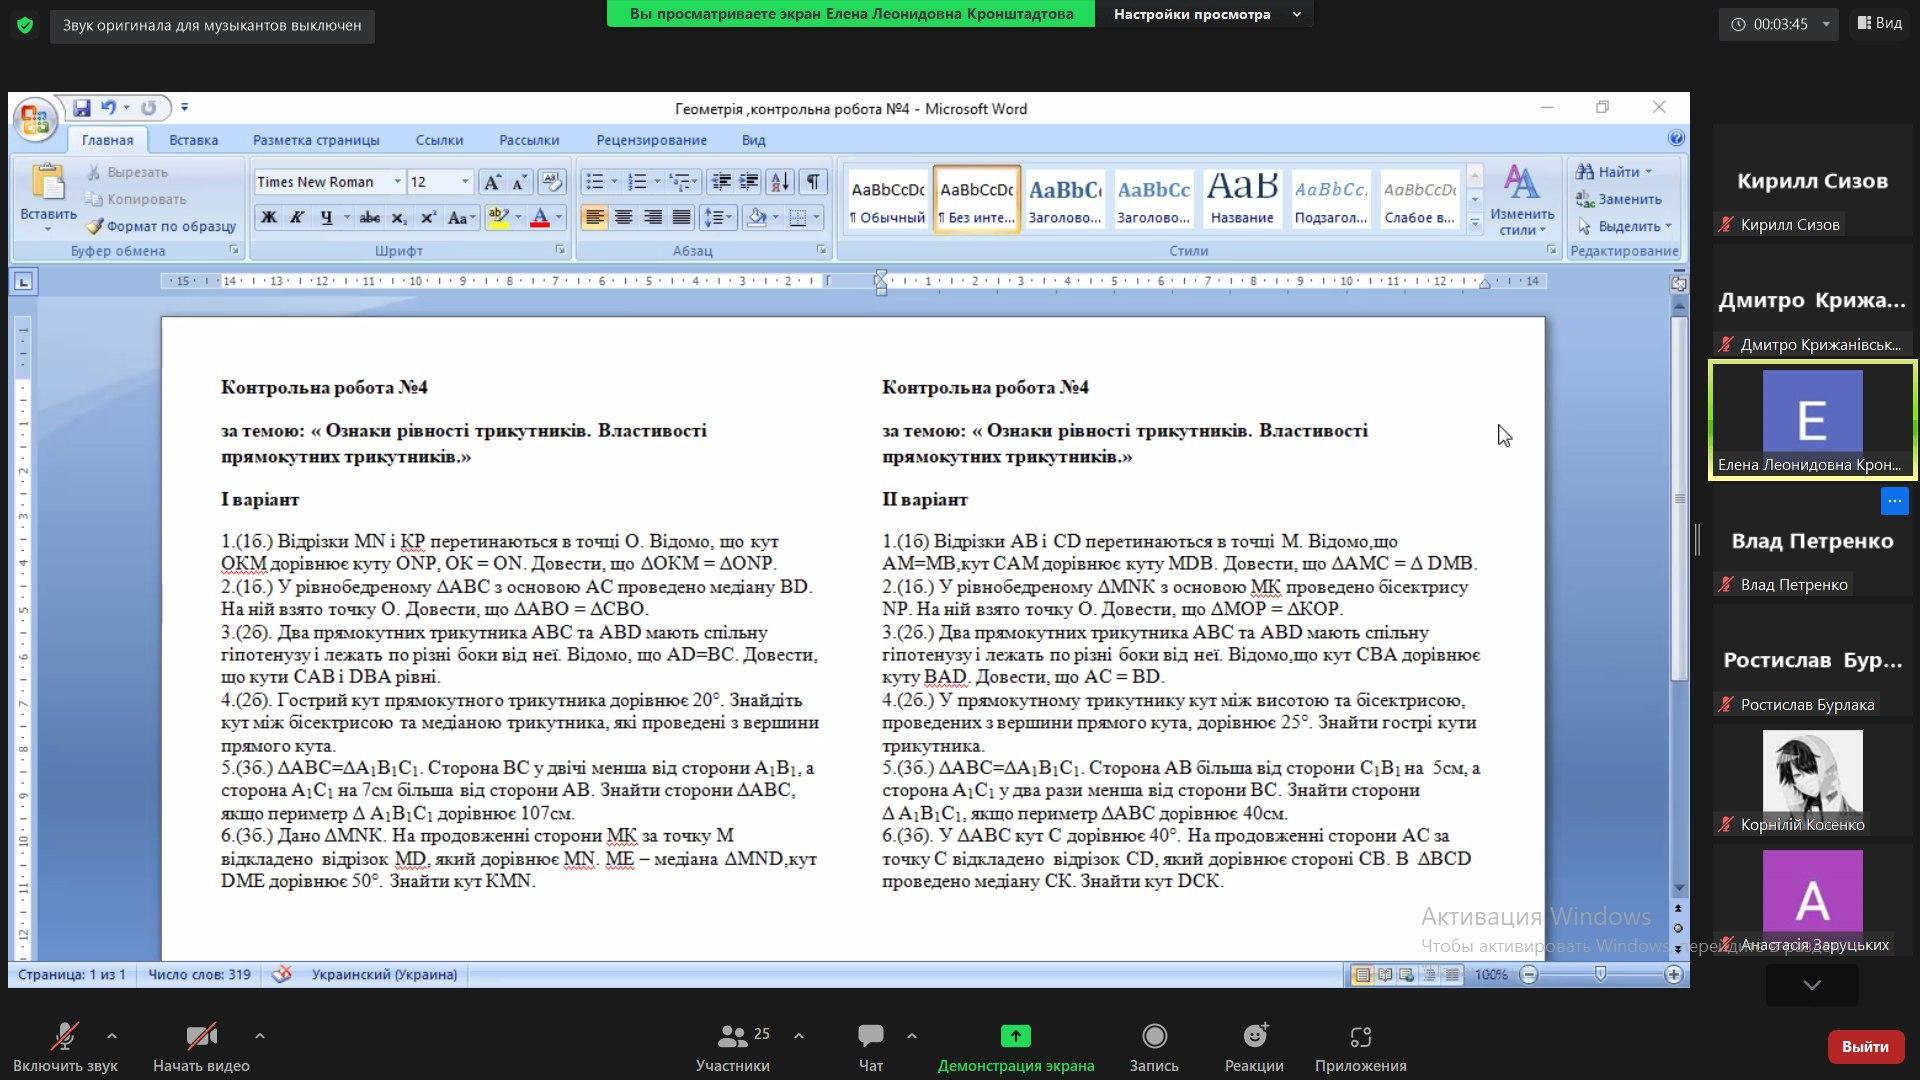Apply text highlight color
The width and height of the screenshot is (1920, 1080).
(498, 217)
